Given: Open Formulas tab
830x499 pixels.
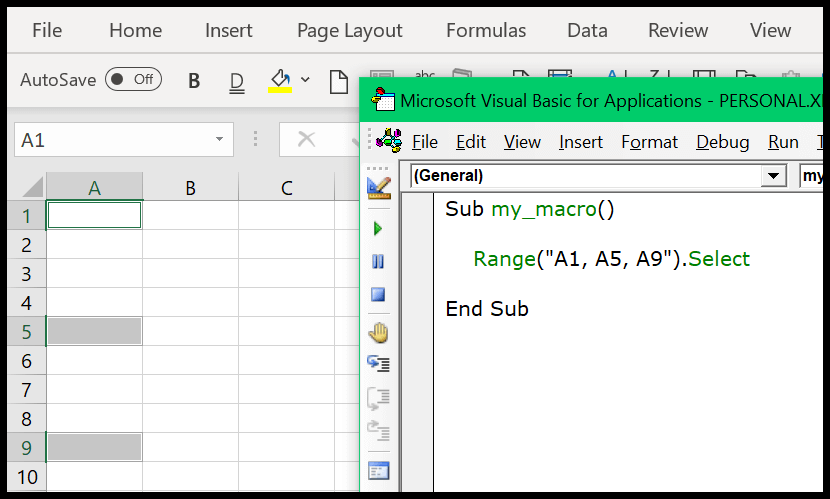Looking at the screenshot, I should coord(486,30).
